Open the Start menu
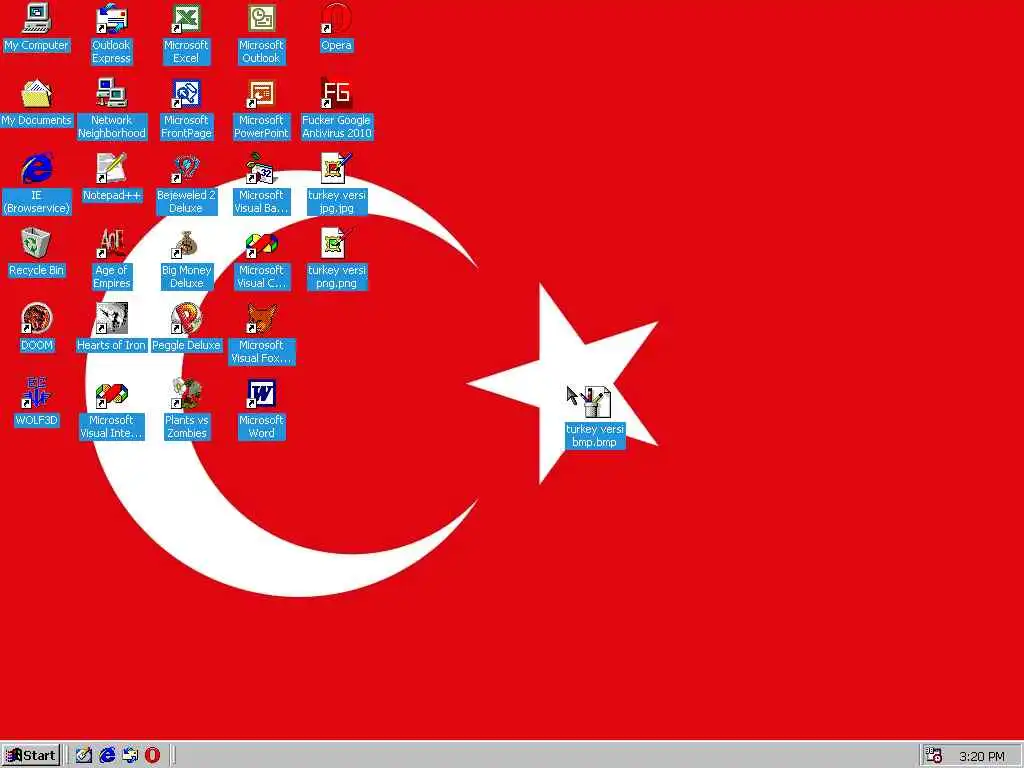Viewport: 1024px width, 768px height. (x=31, y=756)
